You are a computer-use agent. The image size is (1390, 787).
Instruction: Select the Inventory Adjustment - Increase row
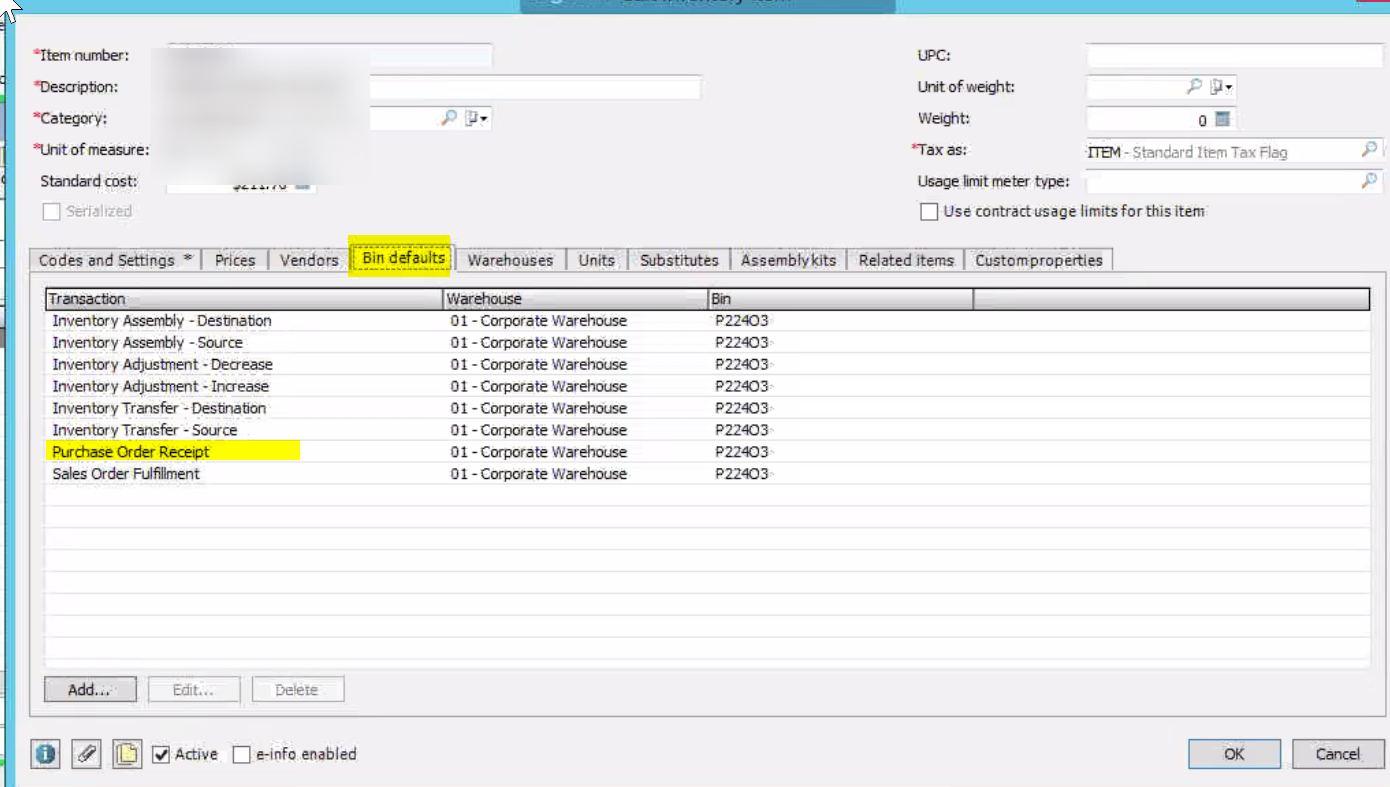(707, 386)
